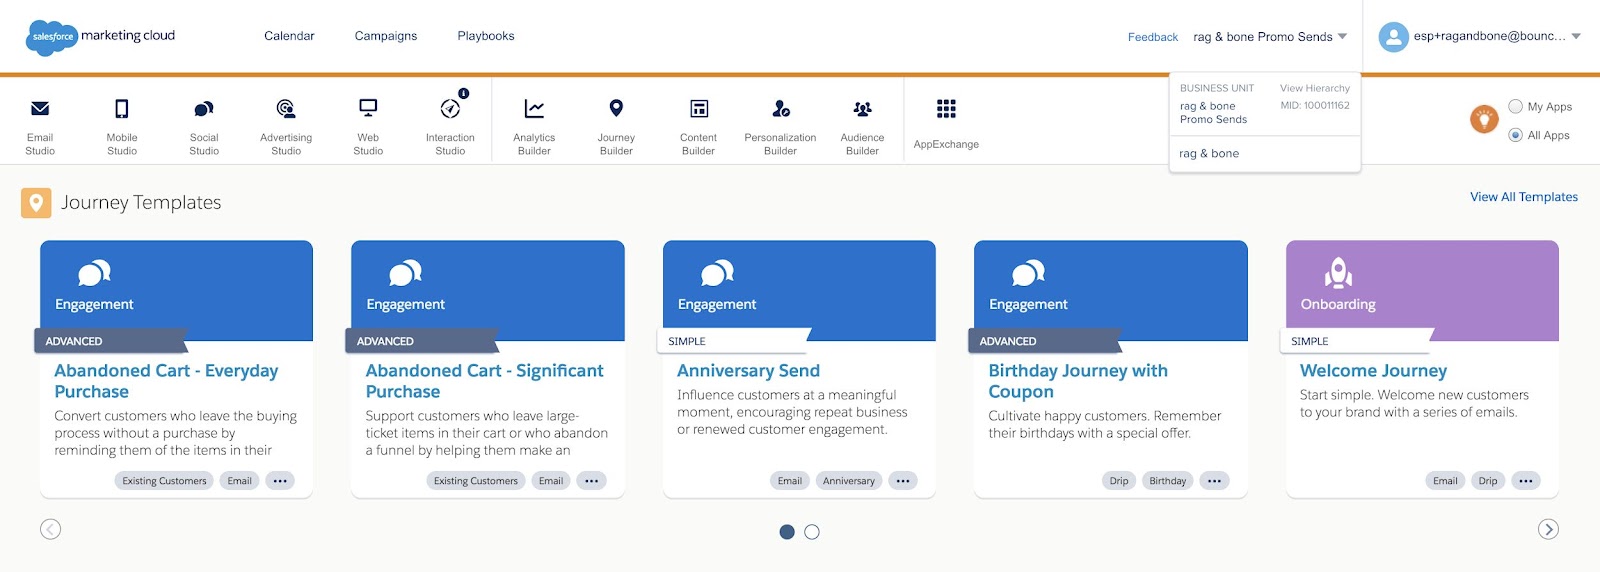Open Web Studio app

coord(368,126)
